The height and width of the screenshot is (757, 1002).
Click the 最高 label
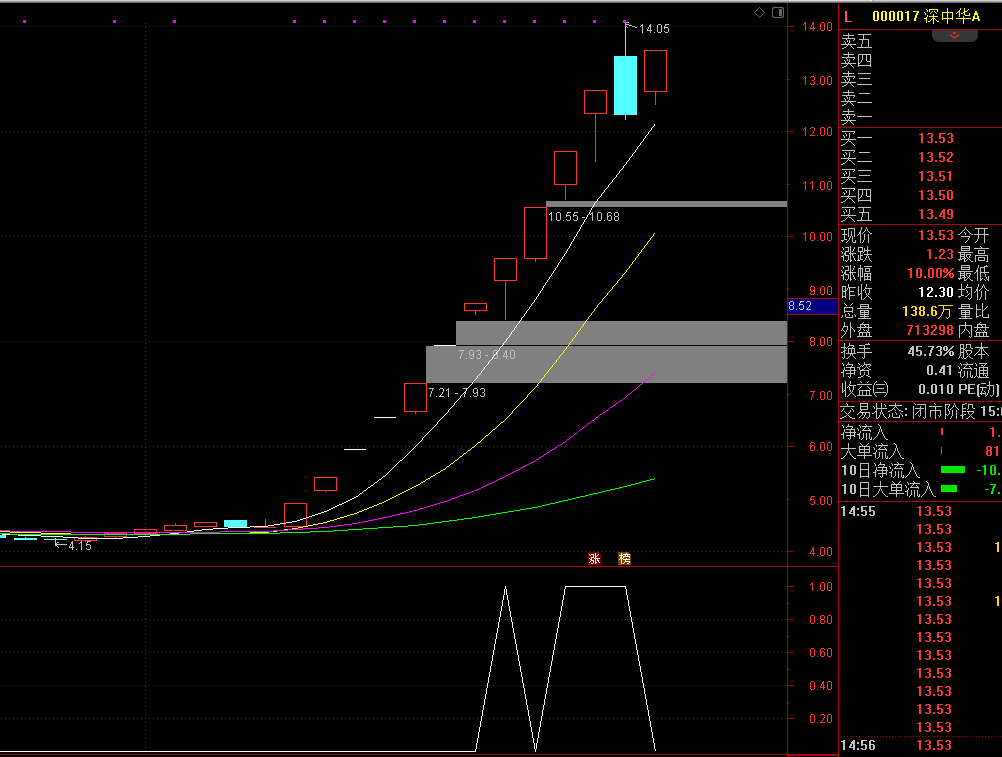pyautogui.click(x=973, y=255)
